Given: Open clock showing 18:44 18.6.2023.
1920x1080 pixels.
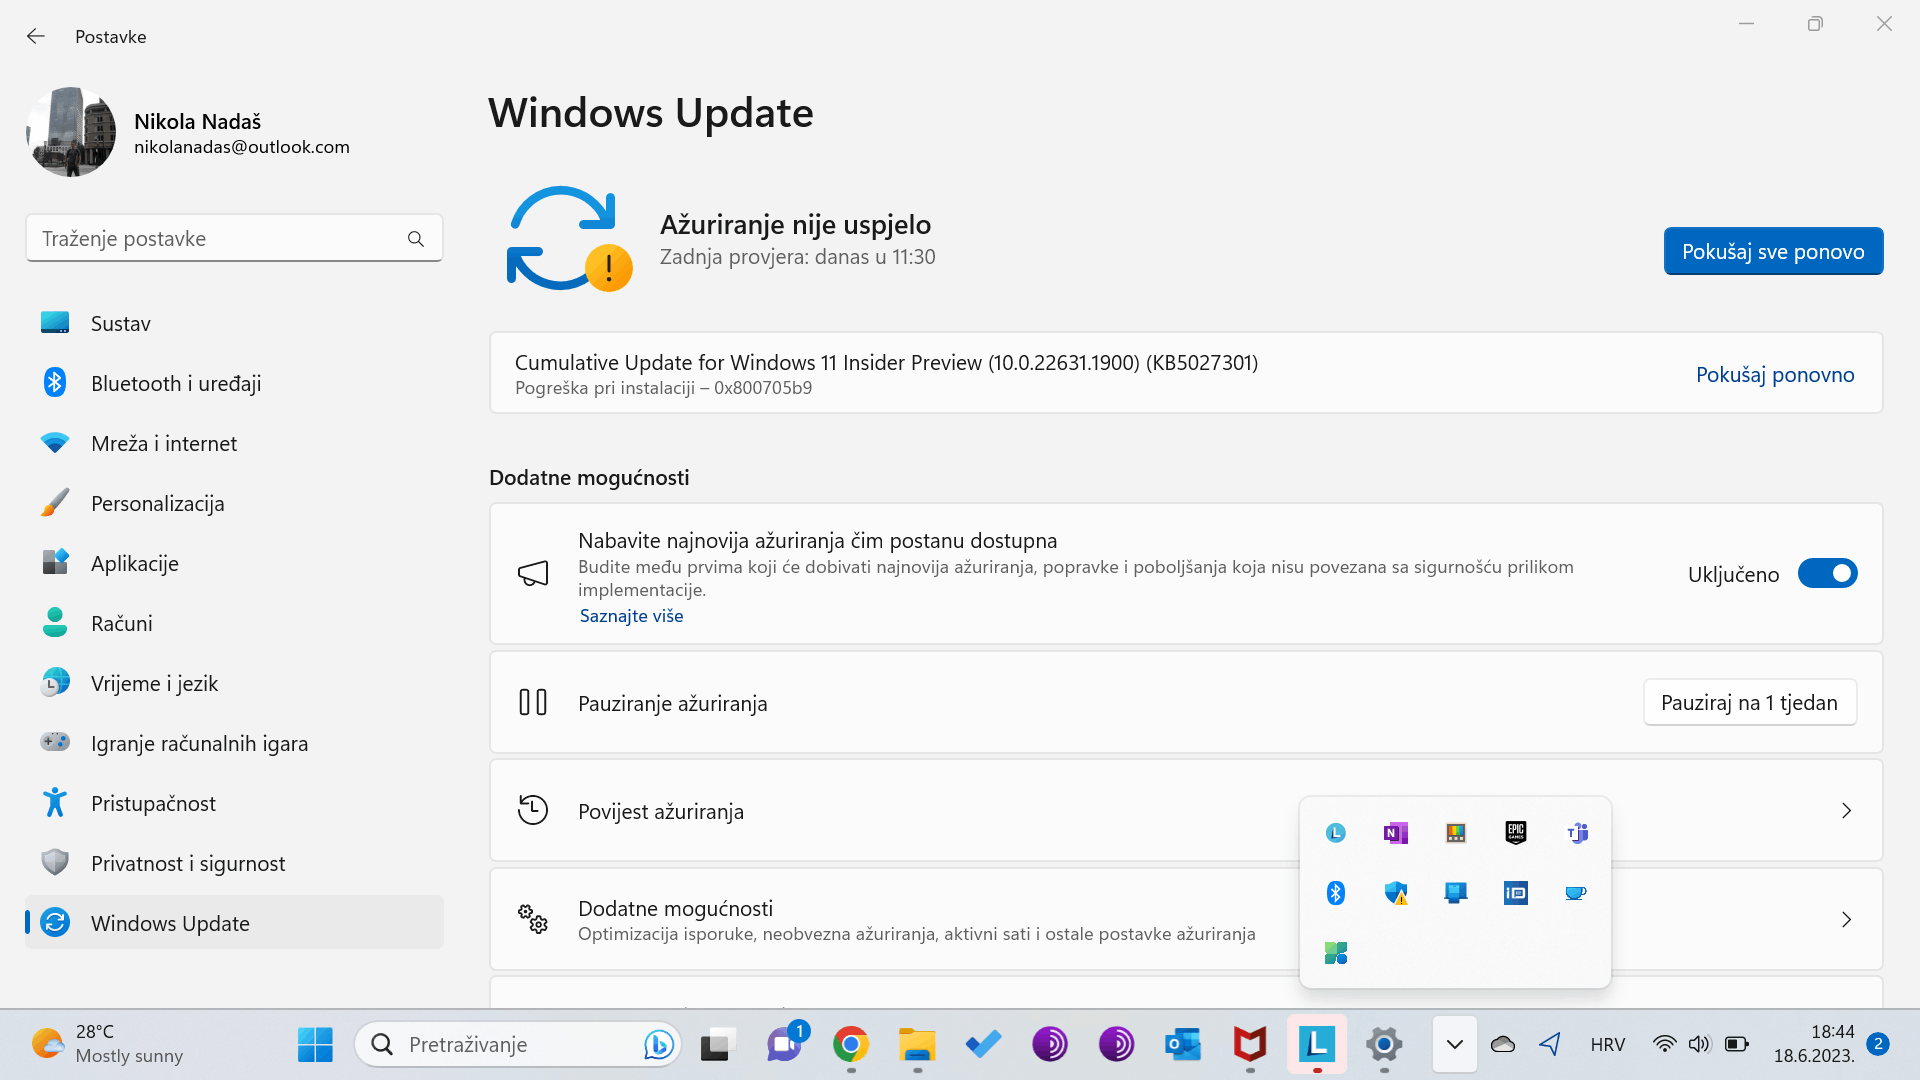Looking at the screenshot, I should 1814,1044.
